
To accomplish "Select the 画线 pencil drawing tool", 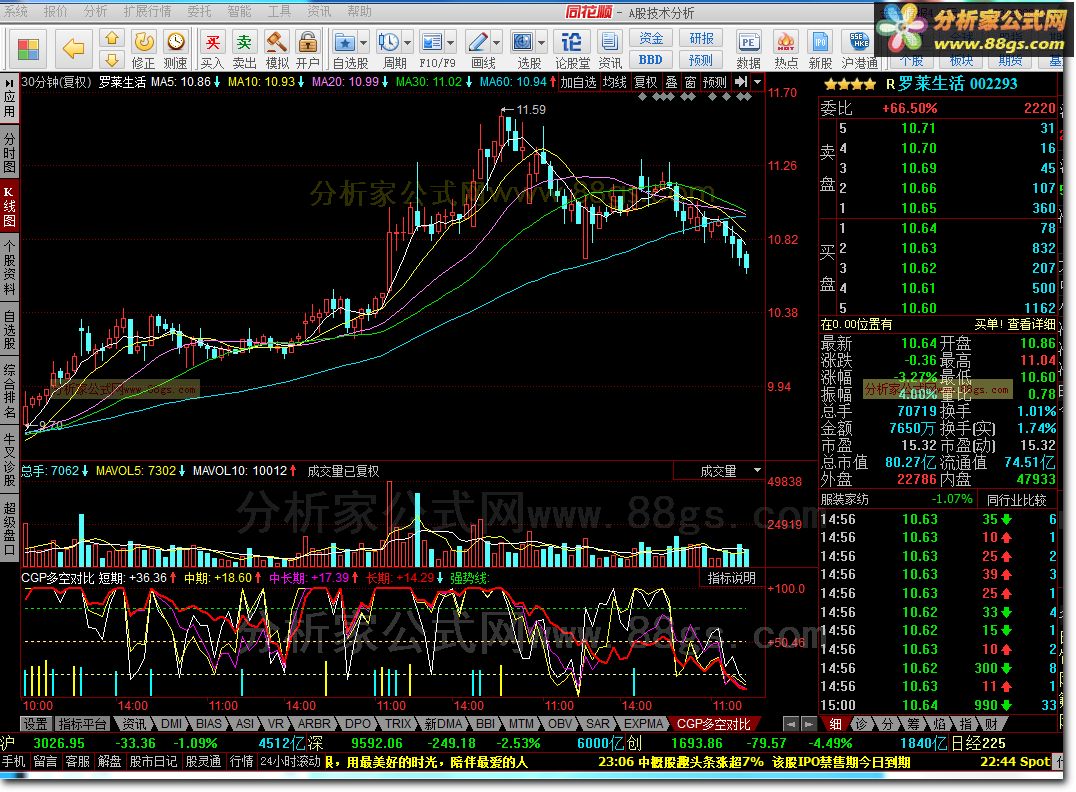I will 478,43.
